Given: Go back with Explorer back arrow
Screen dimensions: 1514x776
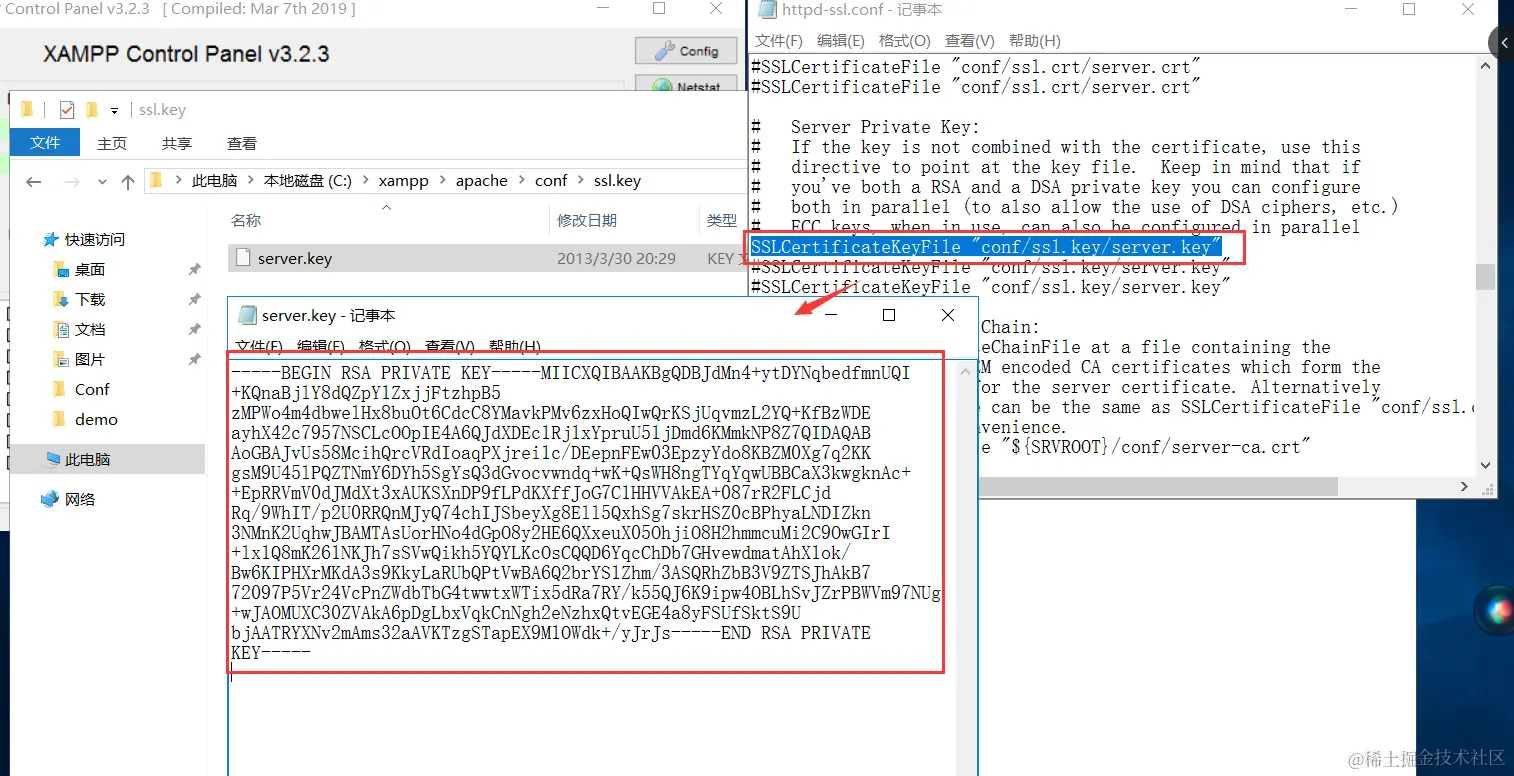Looking at the screenshot, I should click(34, 182).
